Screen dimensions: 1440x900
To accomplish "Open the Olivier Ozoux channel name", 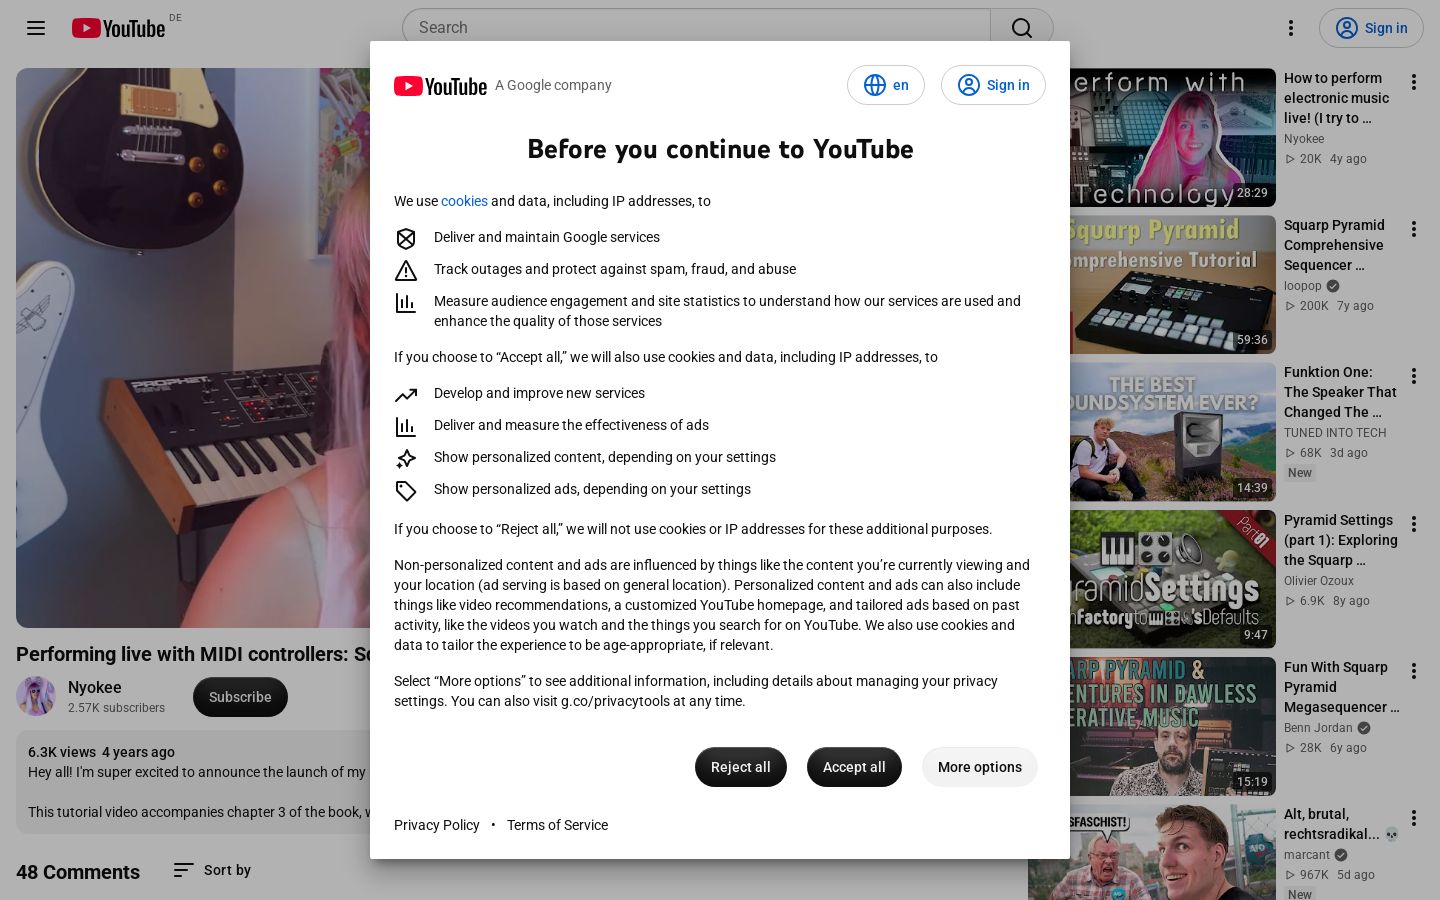I will coord(1319,581).
